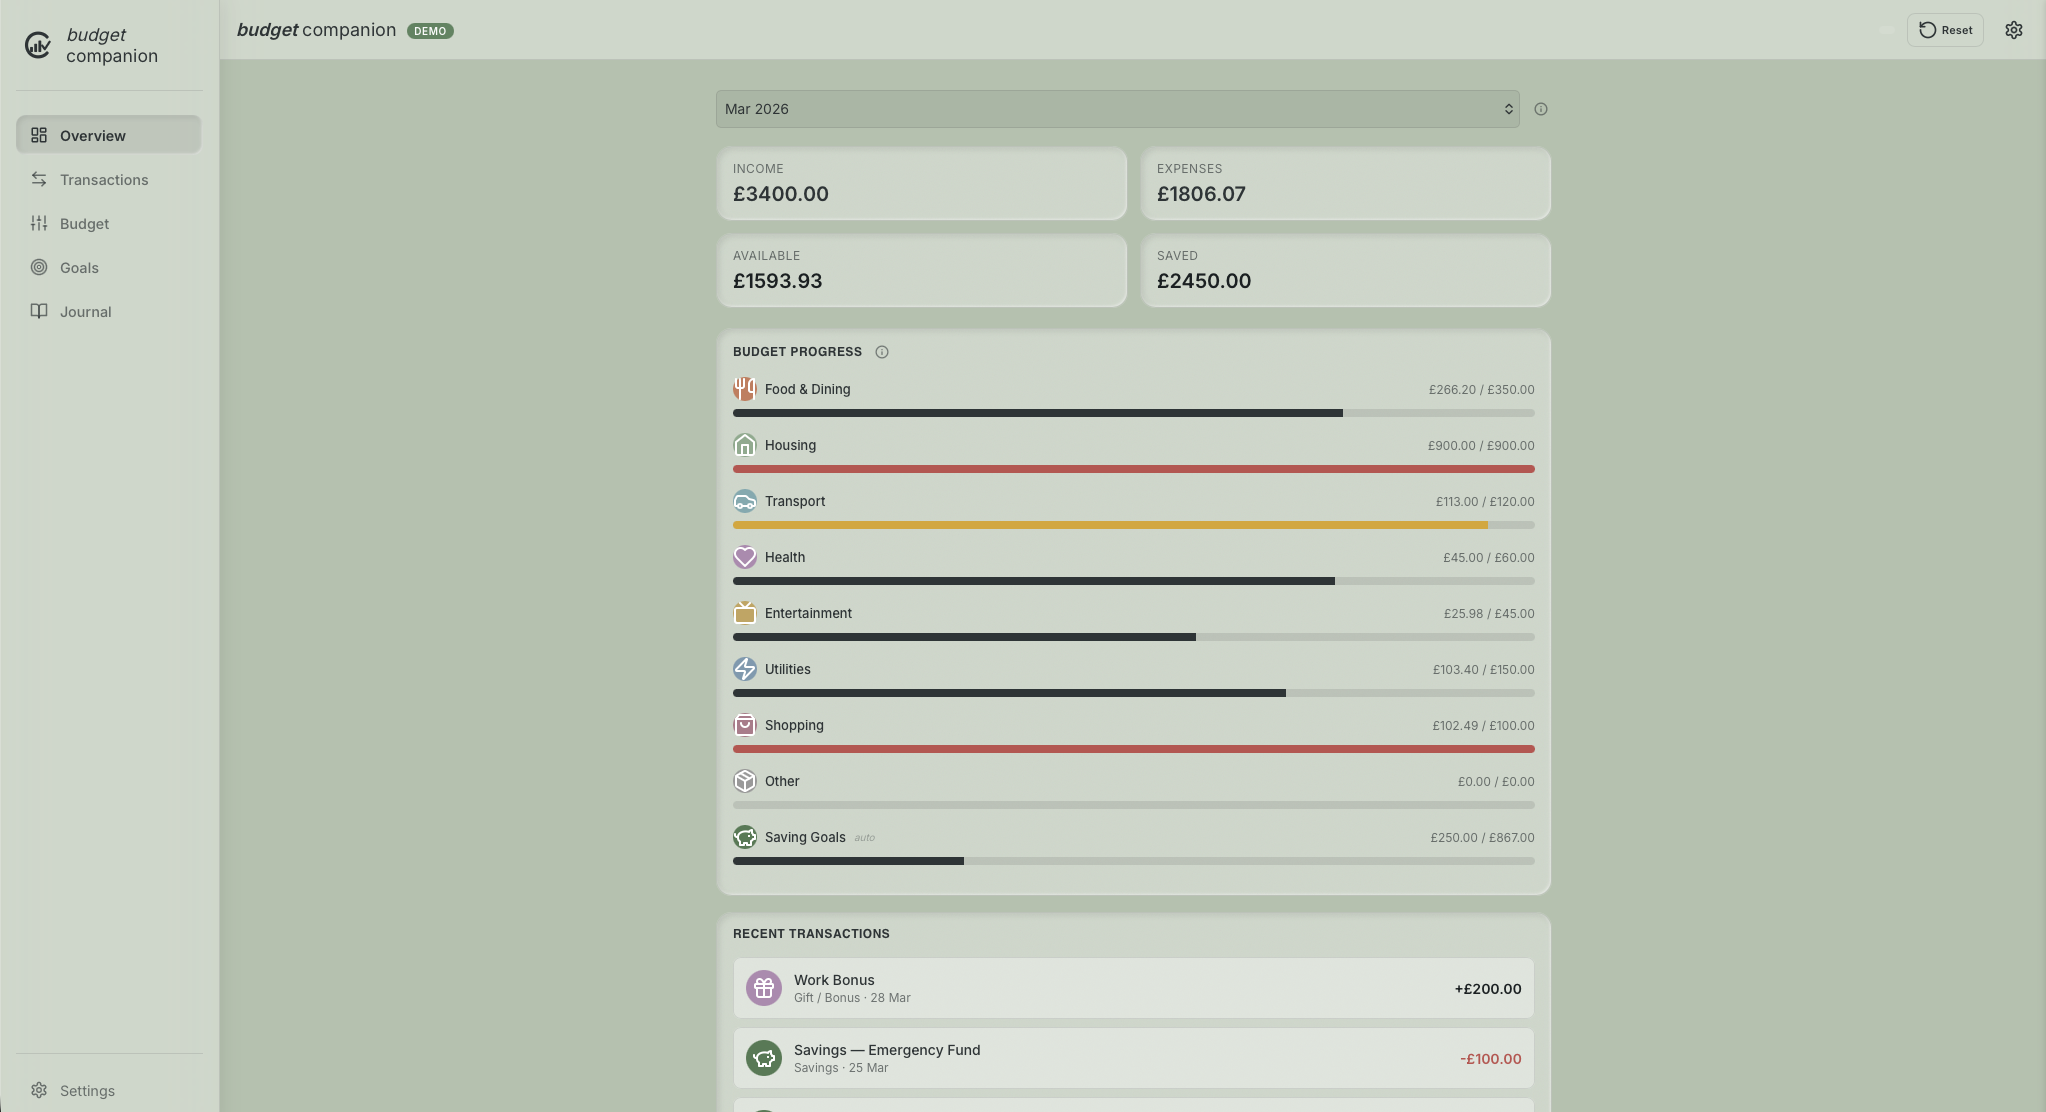Image resolution: width=2046 pixels, height=1112 pixels.
Task: Click the Health heart icon
Action: coord(746,557)
